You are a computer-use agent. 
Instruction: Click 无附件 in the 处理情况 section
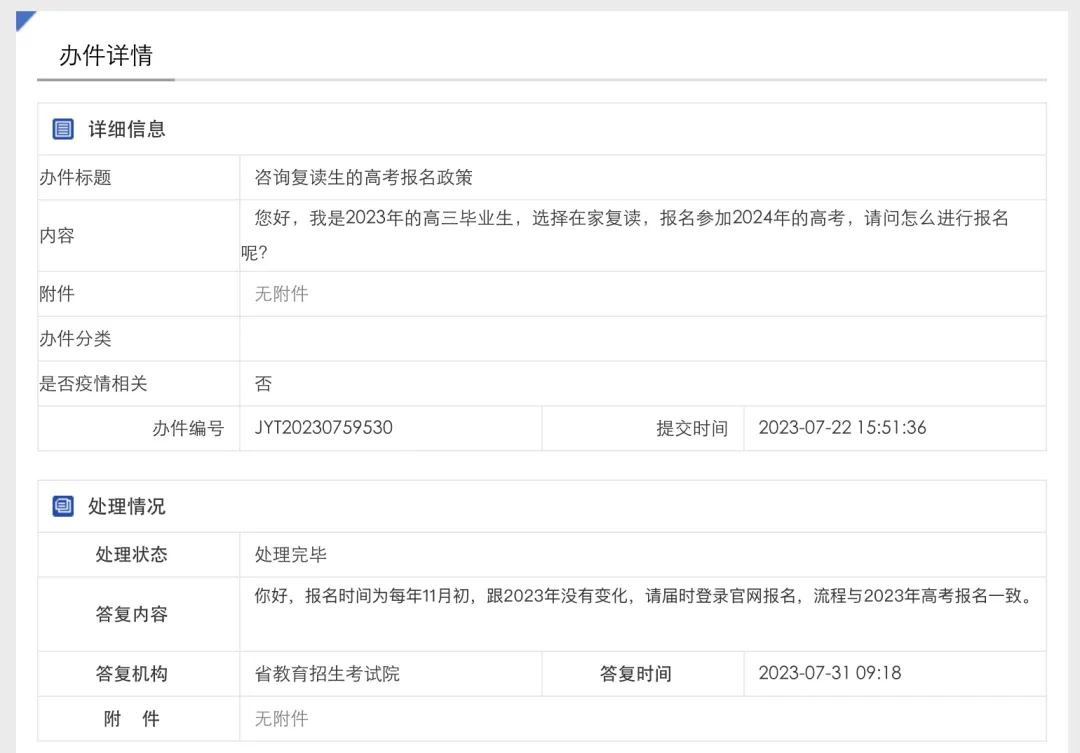tap(281, 719)
